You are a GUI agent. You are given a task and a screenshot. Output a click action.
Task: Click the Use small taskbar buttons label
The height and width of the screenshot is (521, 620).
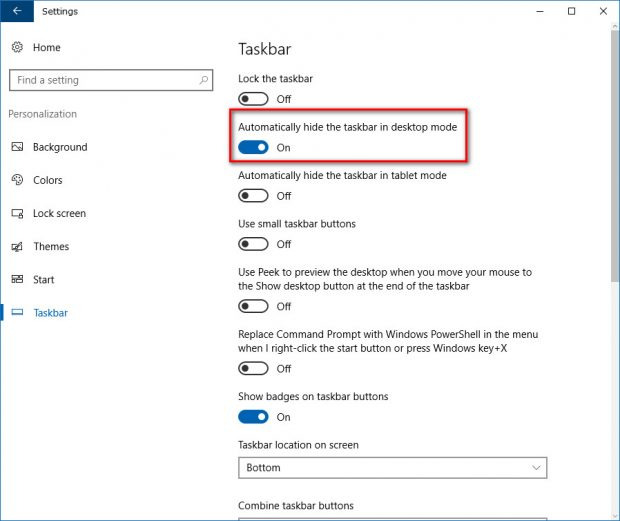(297, 224)
